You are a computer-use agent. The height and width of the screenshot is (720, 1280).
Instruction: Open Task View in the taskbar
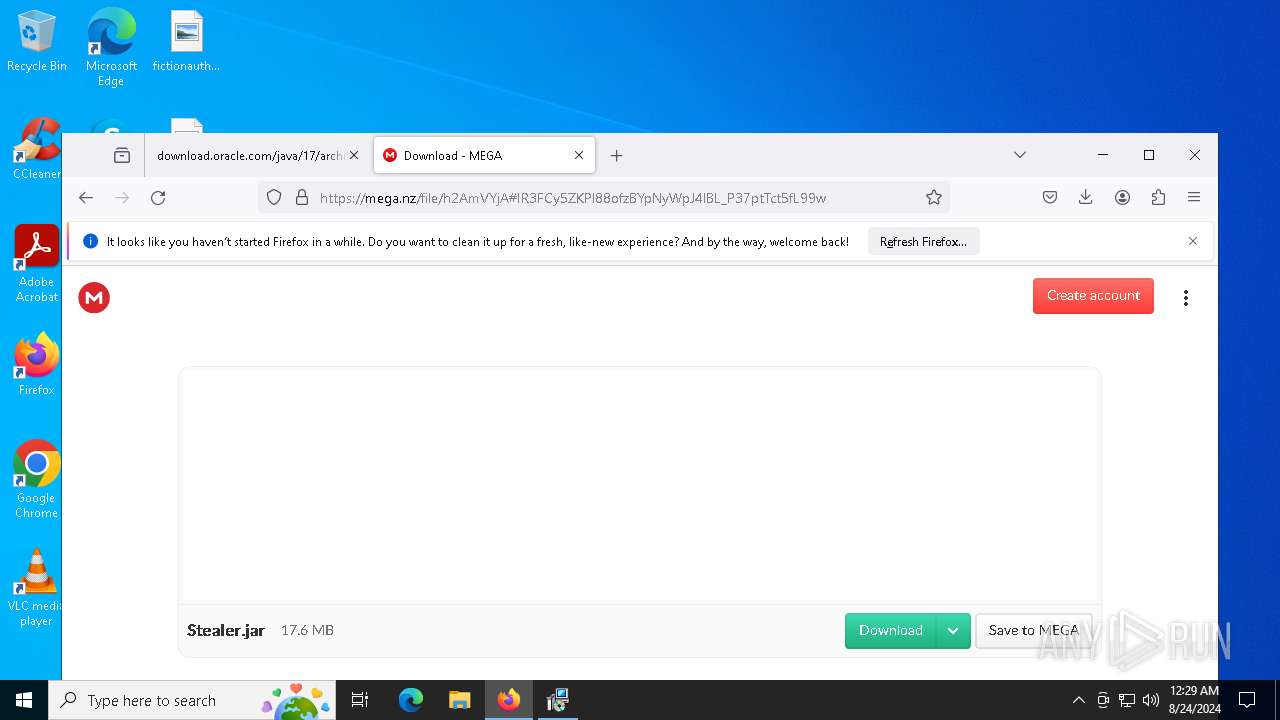pyautogui.click(x=360, y=700)
